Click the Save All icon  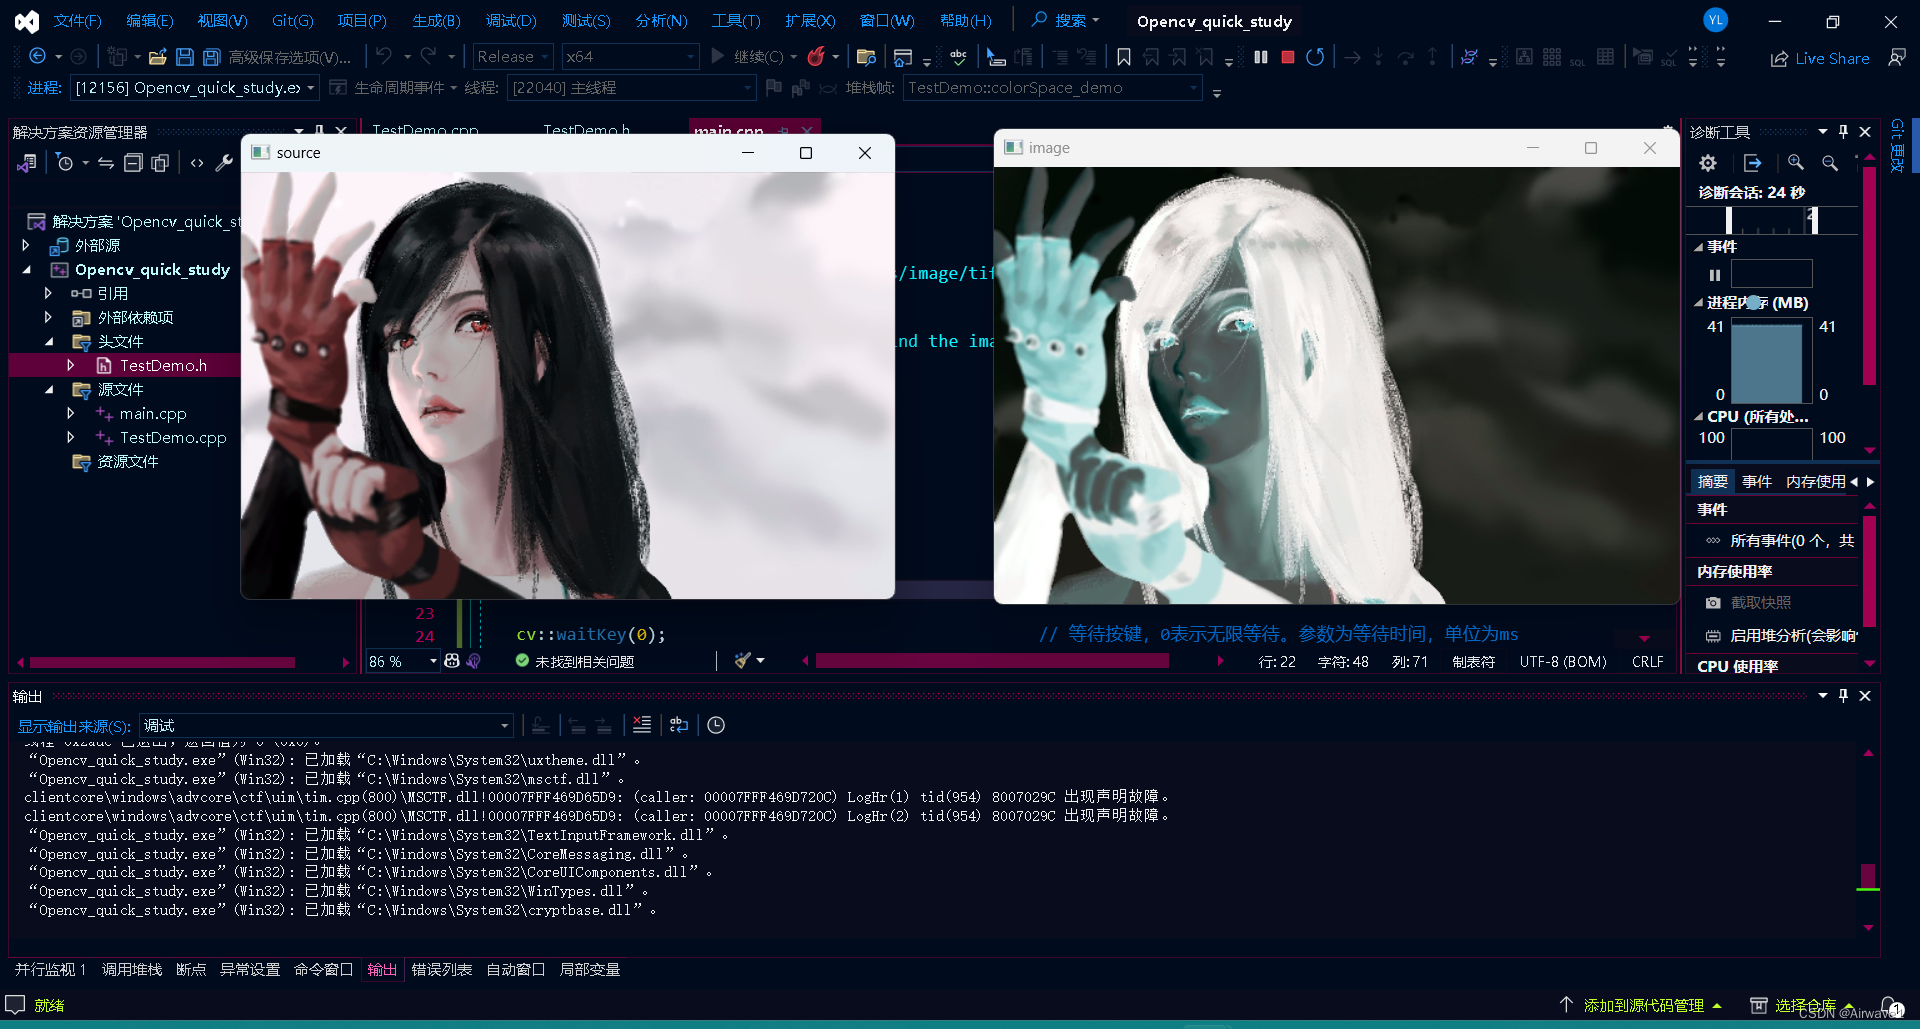tap(211, 57)
